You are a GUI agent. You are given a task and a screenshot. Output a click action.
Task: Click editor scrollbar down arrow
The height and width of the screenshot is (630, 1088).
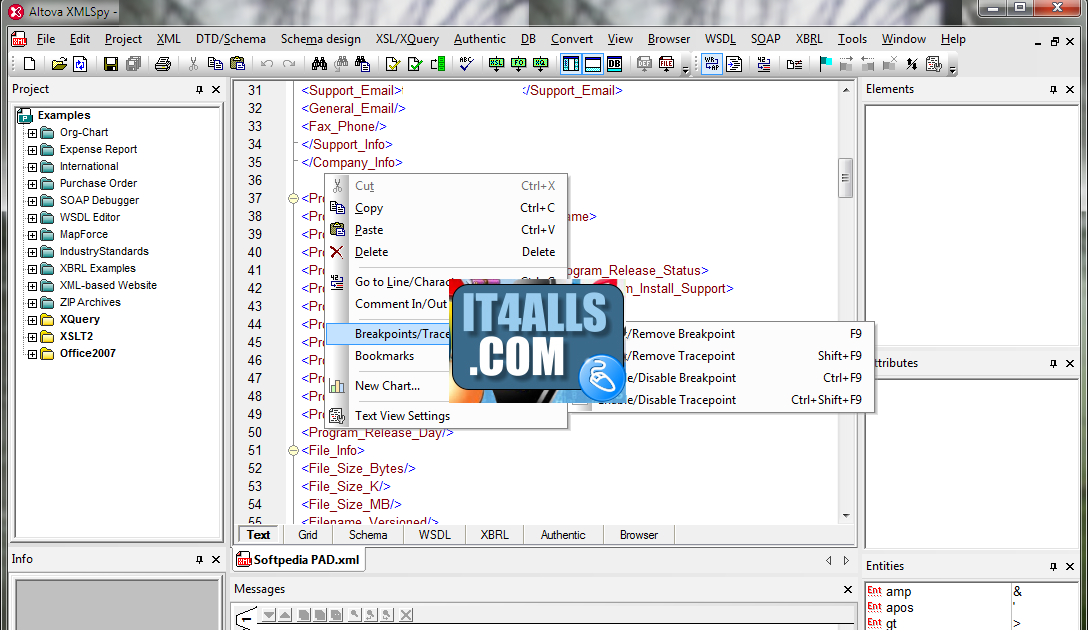(846, 516)
